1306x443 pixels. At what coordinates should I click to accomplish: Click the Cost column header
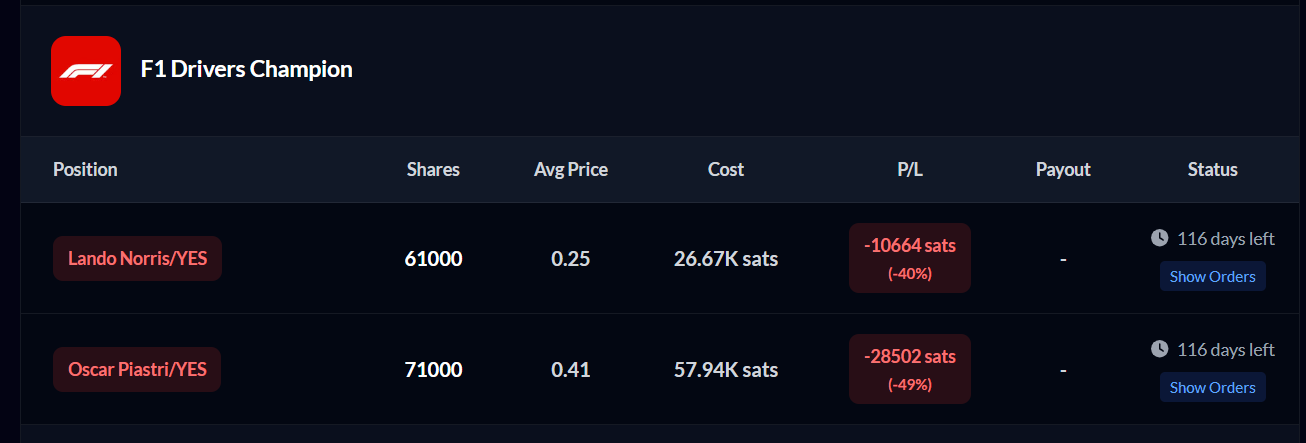[726, 169]
